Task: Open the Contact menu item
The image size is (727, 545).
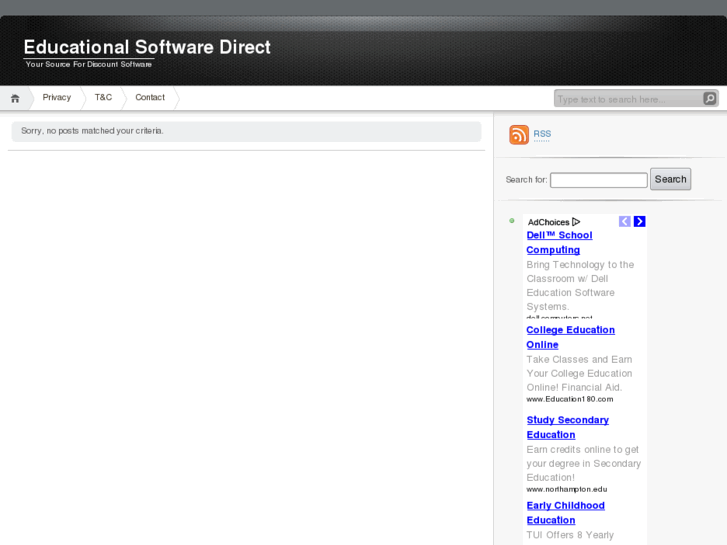Action: (150, 97)
